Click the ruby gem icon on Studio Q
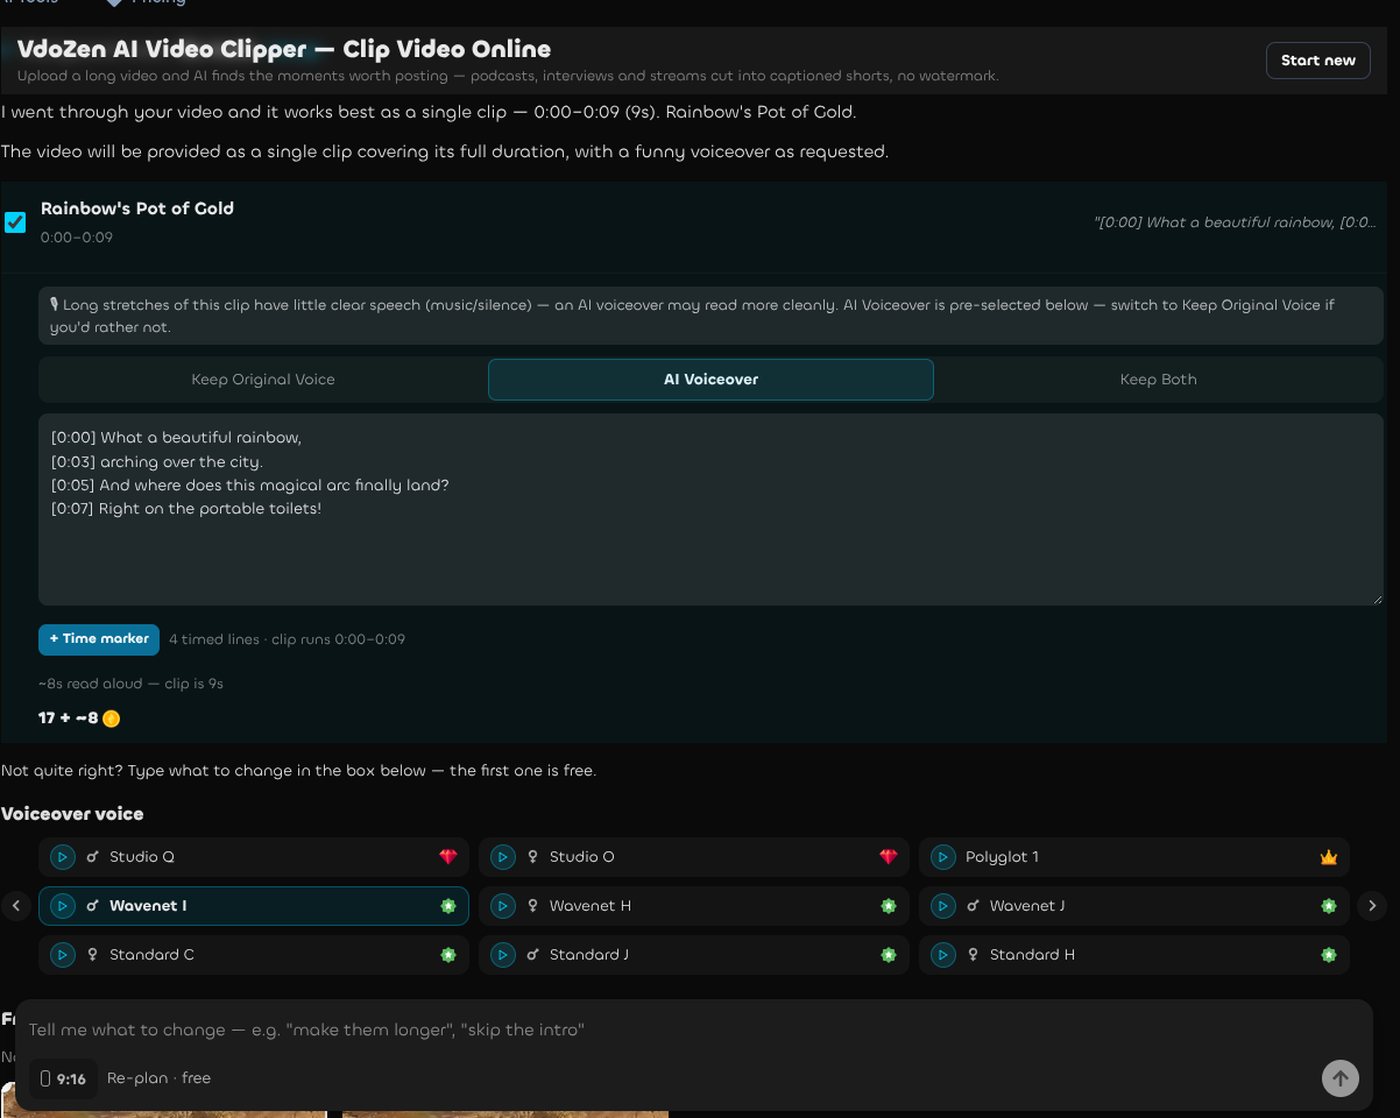The image size is (1400, 1118). 448,857
